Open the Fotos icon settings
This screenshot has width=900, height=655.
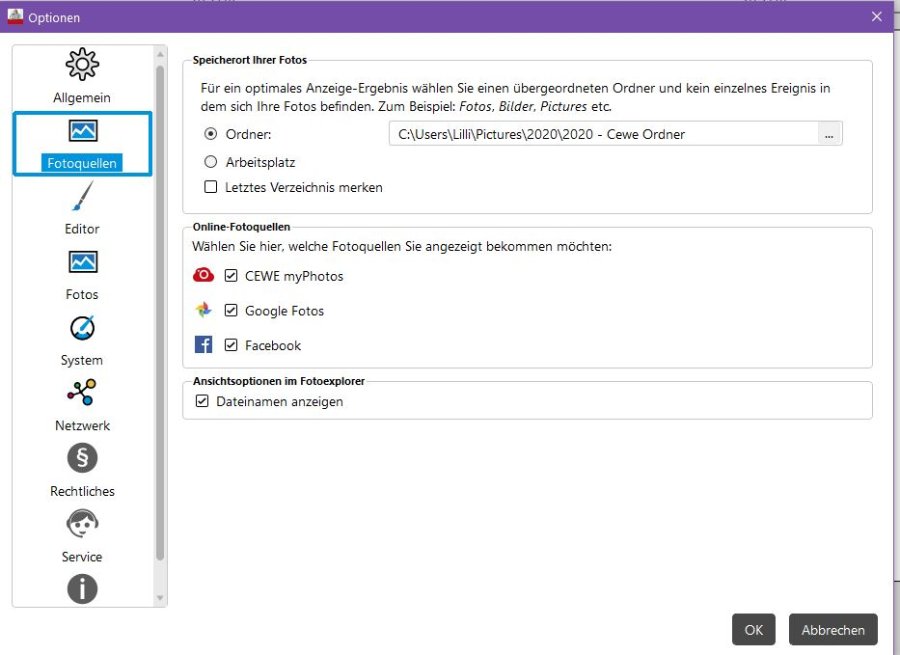pyautogui.click(x=82, y=262)
